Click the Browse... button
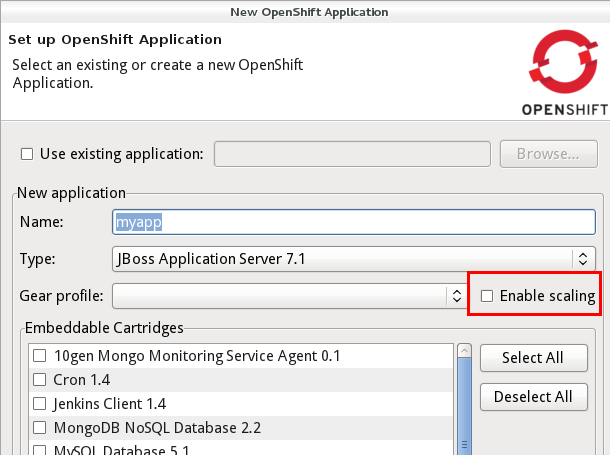Image resolution: width=610 pixels, height=455 pixels. (548, 154)
